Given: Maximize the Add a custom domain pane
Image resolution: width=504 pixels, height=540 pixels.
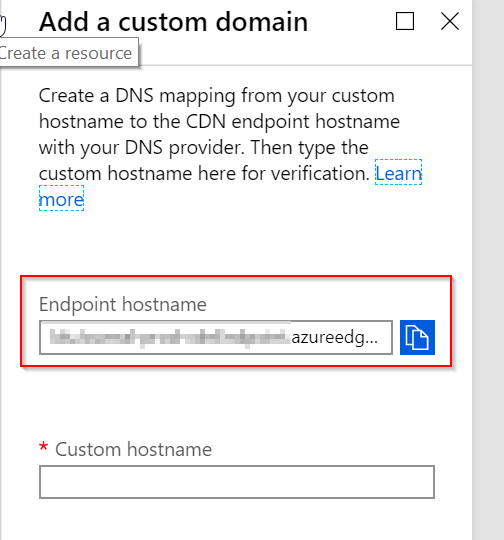Looking at the screenshot, I should click(x=405, y=21).
